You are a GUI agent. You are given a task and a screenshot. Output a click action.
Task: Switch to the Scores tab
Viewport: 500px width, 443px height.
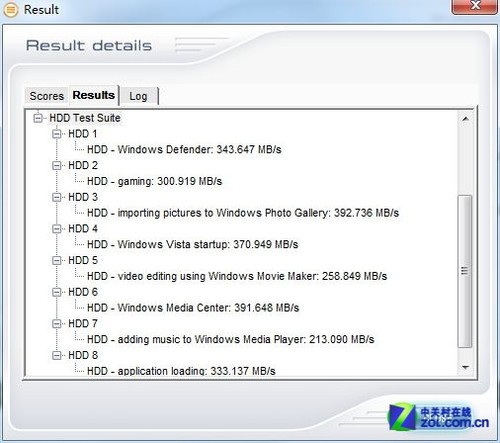coord(46,96)
